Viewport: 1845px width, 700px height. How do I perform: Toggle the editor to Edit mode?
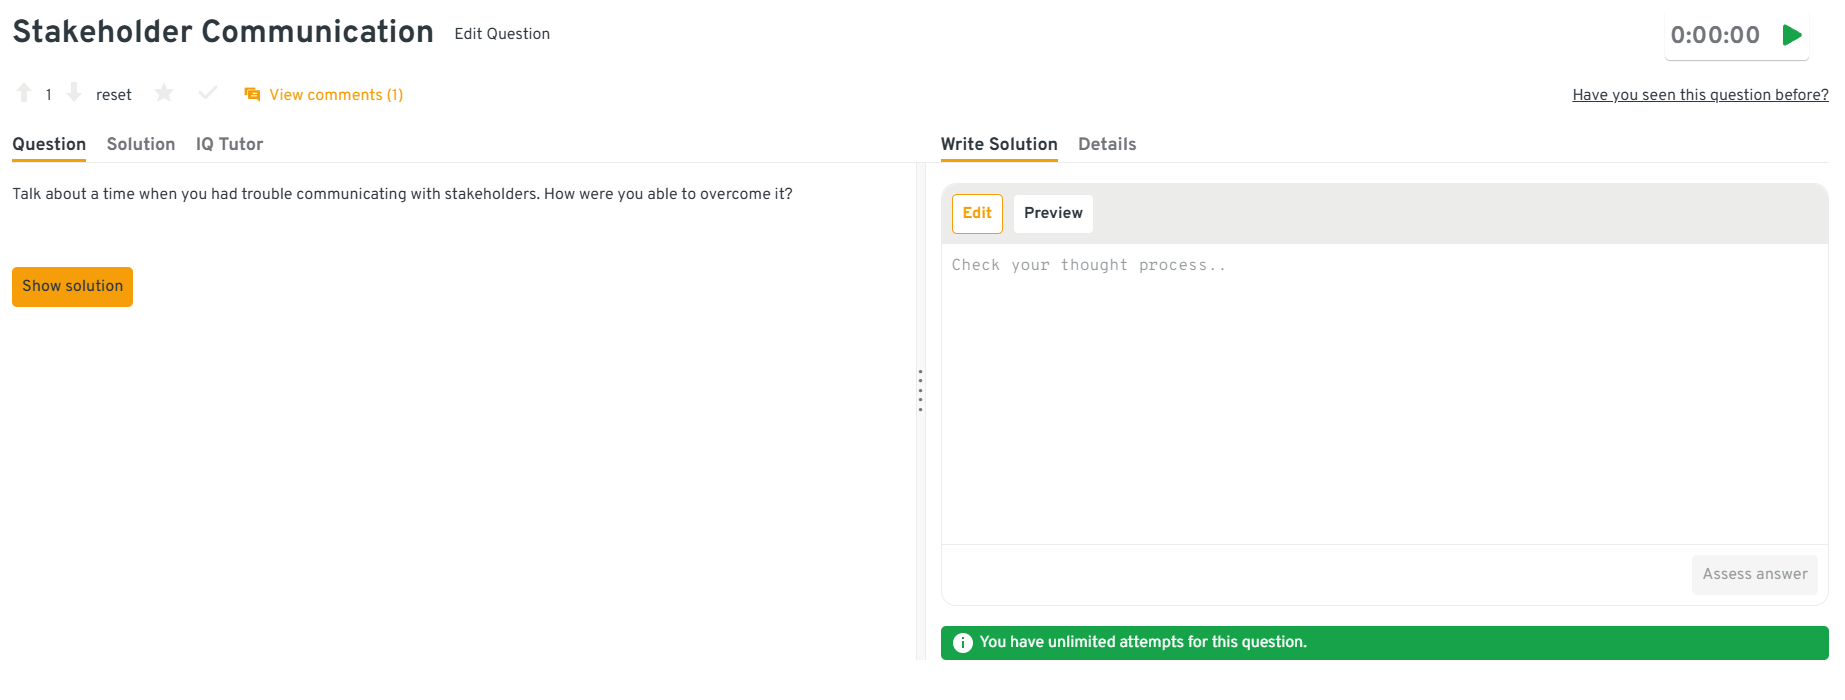pyautogui.click(x=977, y=213)
